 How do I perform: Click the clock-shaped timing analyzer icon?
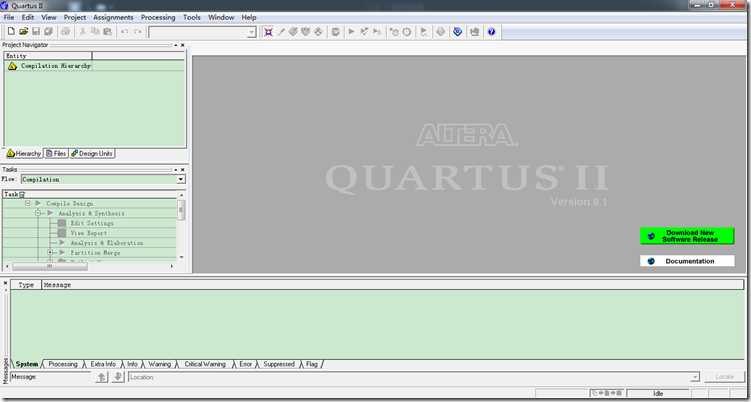(407, 32)
